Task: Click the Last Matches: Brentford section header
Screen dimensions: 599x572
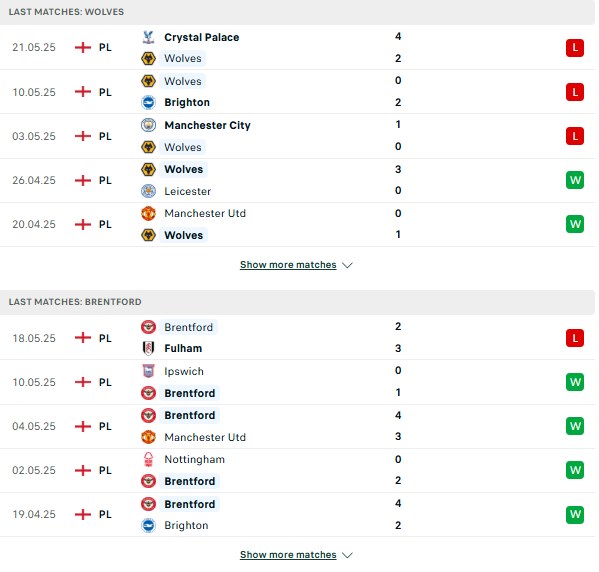Action: [297, 302]
